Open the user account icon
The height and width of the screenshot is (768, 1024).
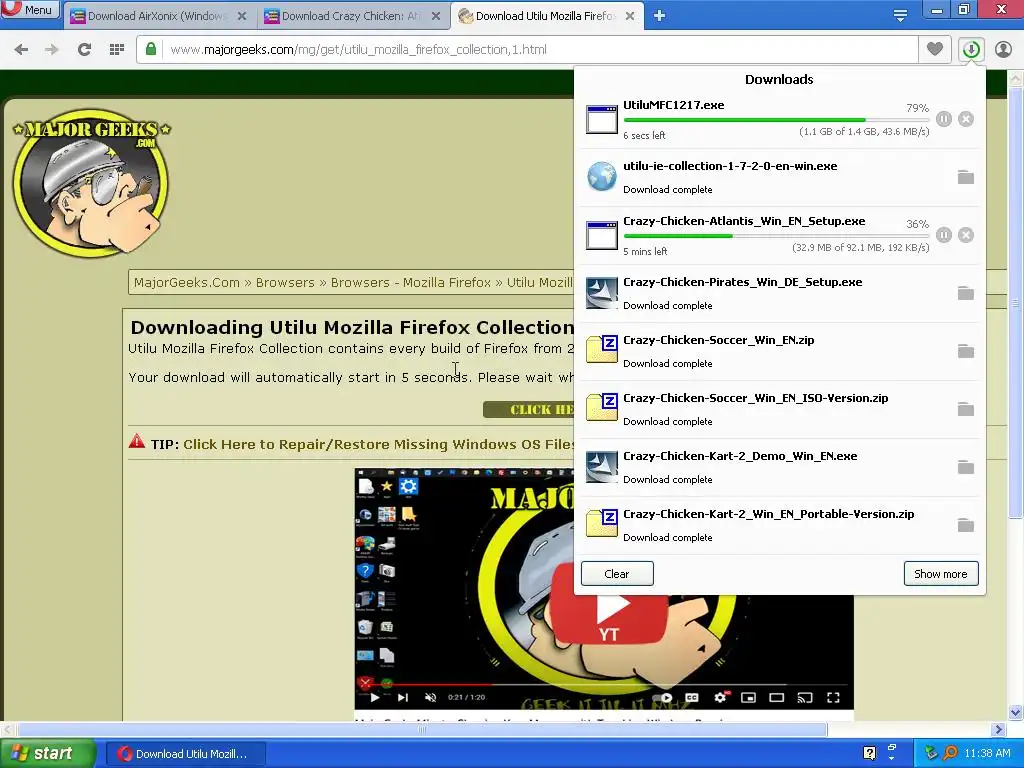coord(1003,50)
